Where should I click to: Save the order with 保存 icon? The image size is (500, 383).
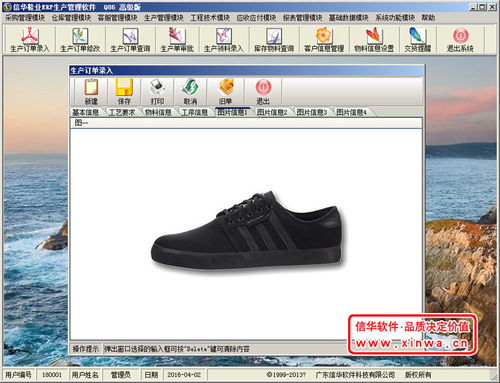124,91
